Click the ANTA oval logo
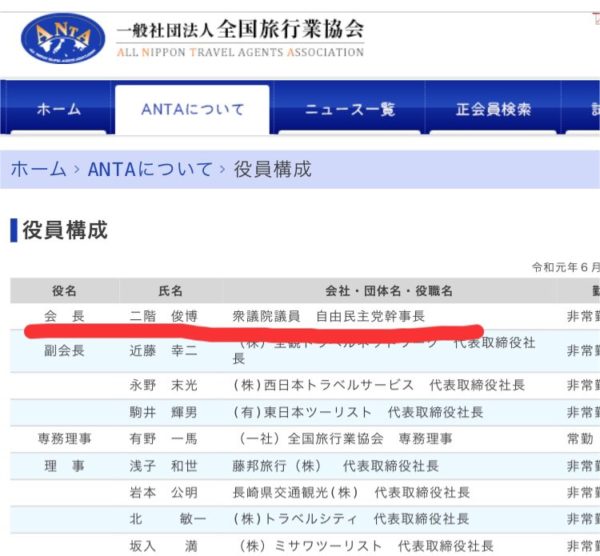 coord(63,38)
